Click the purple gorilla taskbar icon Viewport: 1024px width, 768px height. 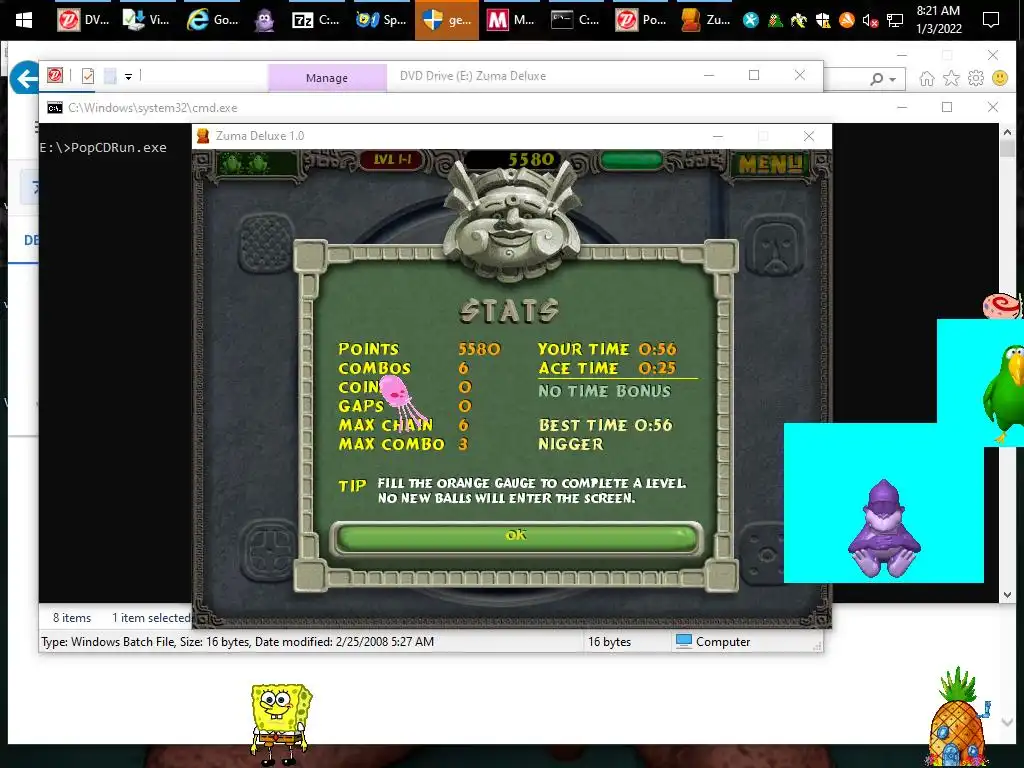coord(264,20)
